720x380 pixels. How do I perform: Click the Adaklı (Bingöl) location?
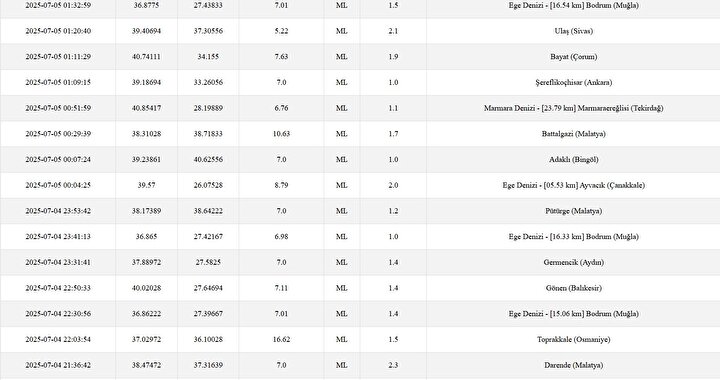coord(573,160)
